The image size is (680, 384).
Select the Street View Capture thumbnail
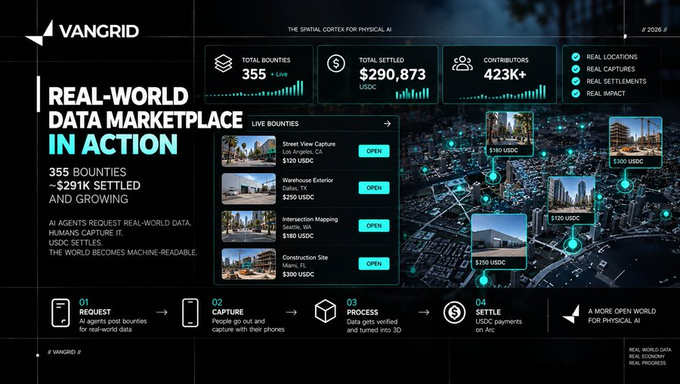(x=248, y=151)
